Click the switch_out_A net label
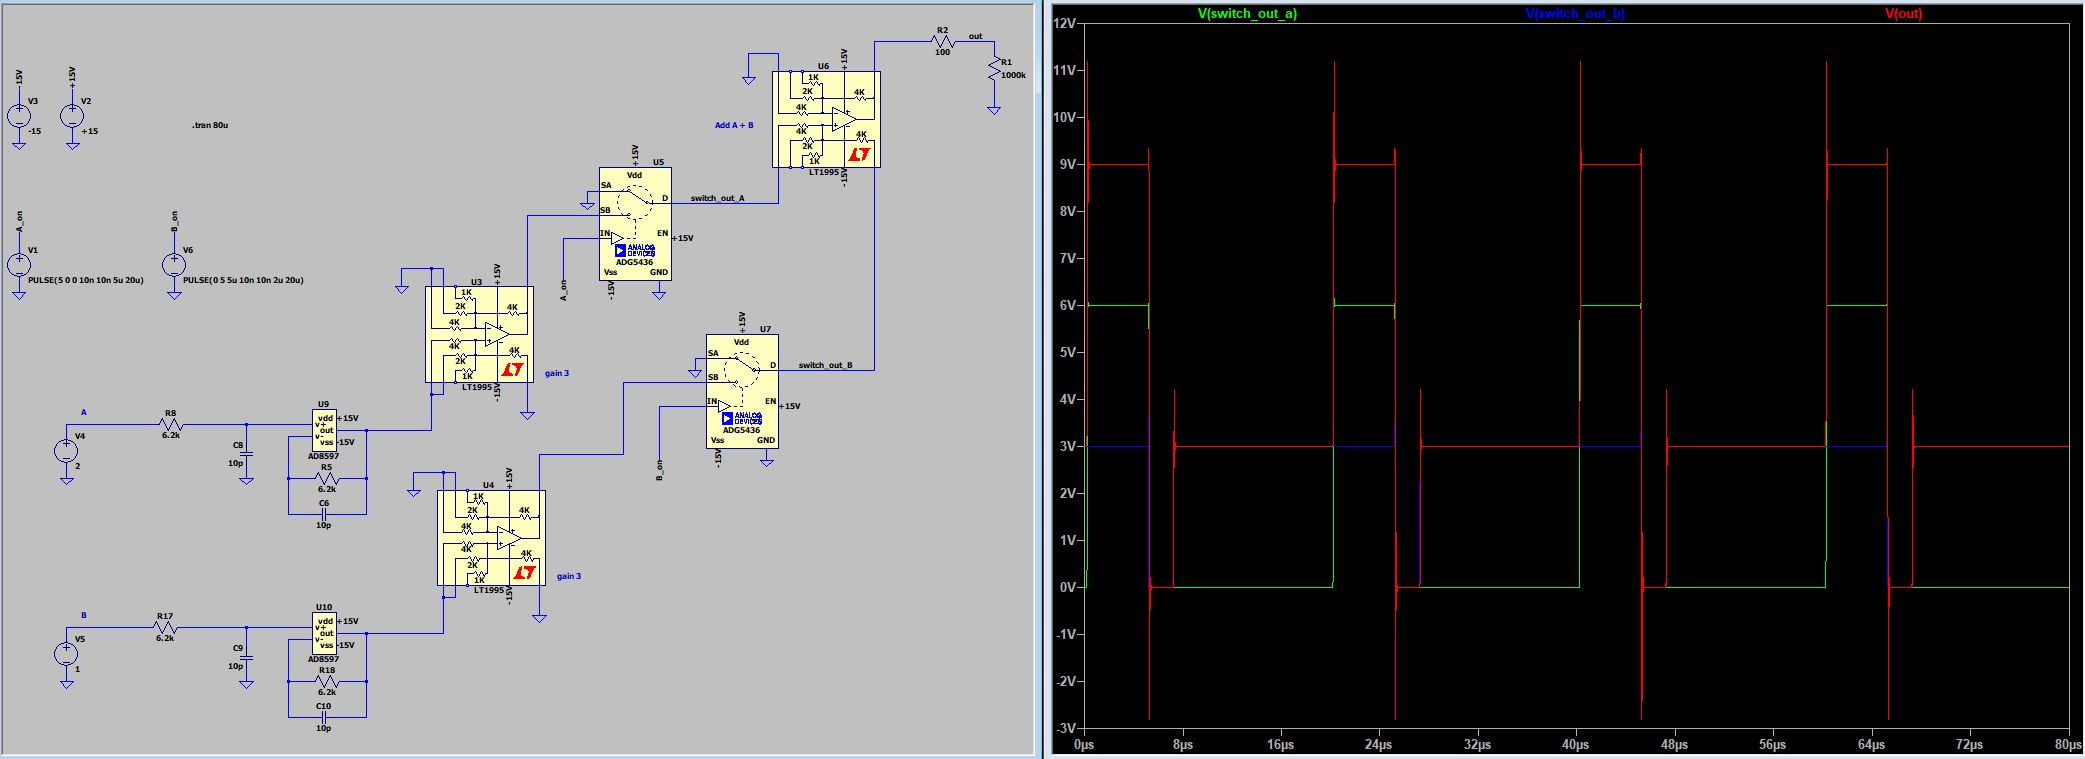This screenshot has height=759, width=2085. tap(717, 198)
